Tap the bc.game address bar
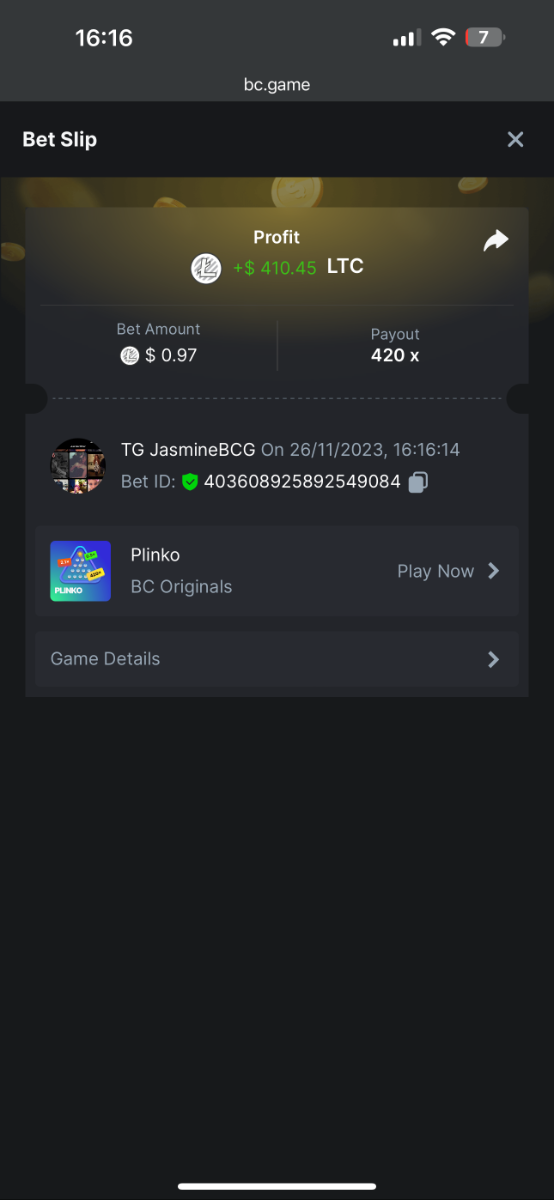This screenshot has height=1200, width=554. click(x=277, y=85)
